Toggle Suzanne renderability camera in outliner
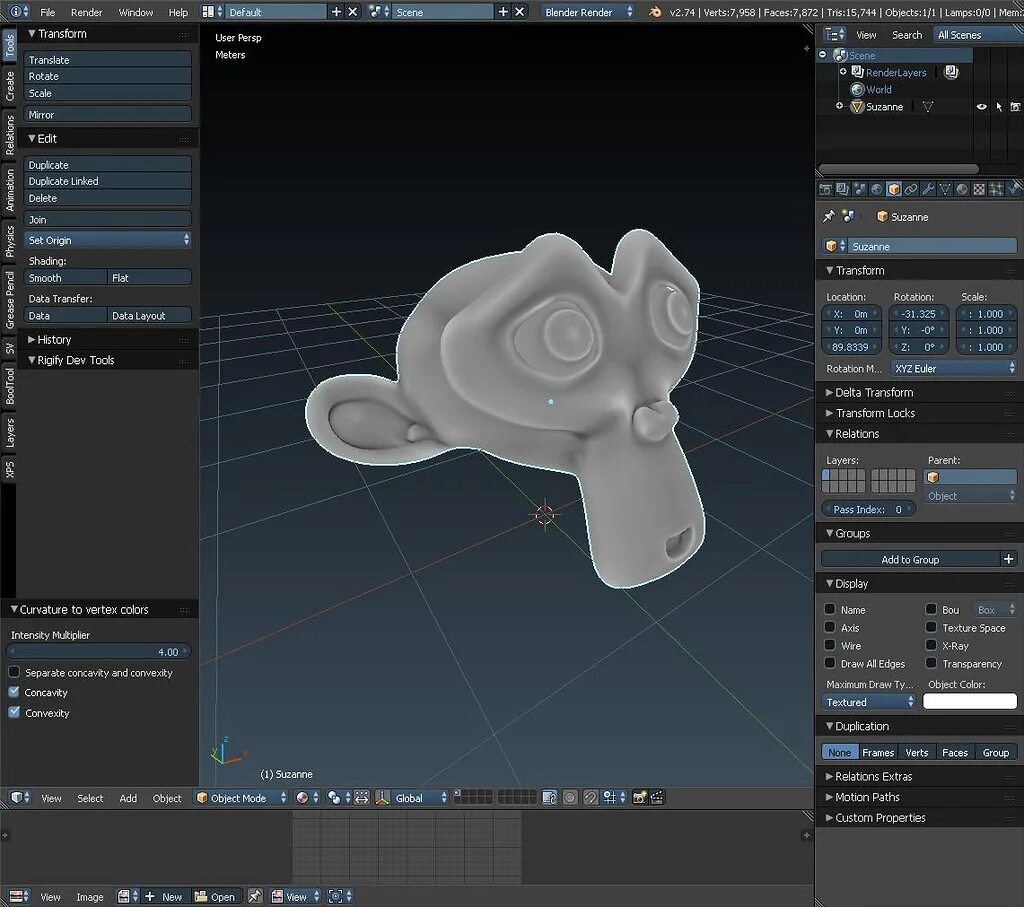 tap(1016, 106)
